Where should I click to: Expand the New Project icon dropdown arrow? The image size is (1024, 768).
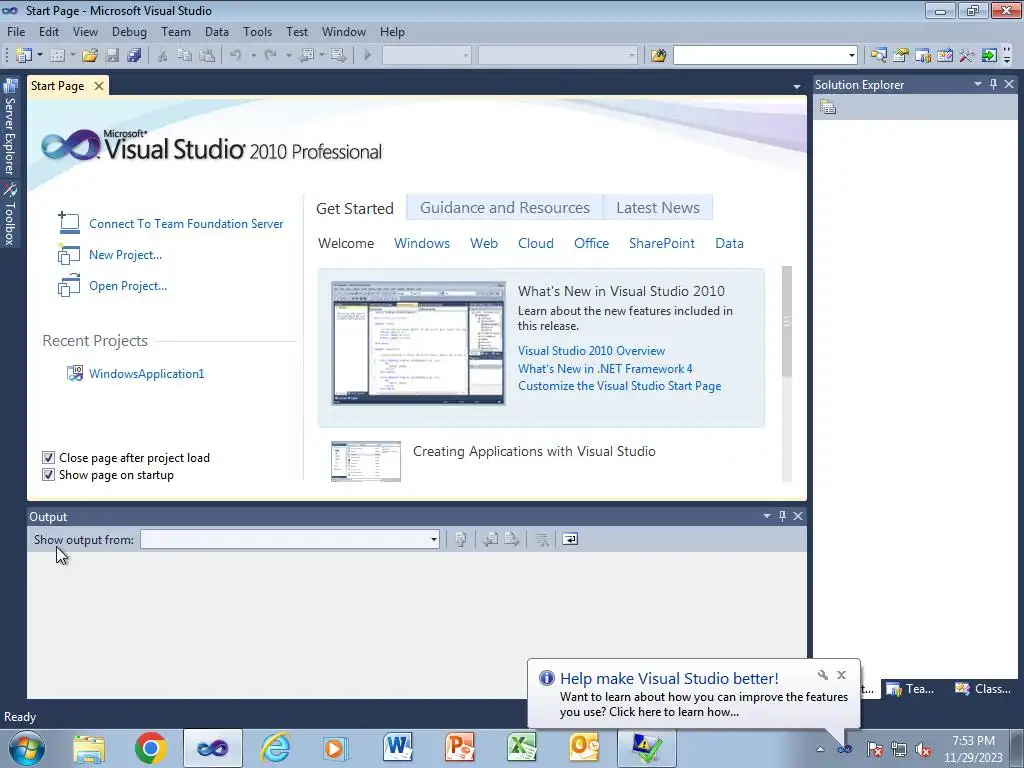click(x=40, y=56)
